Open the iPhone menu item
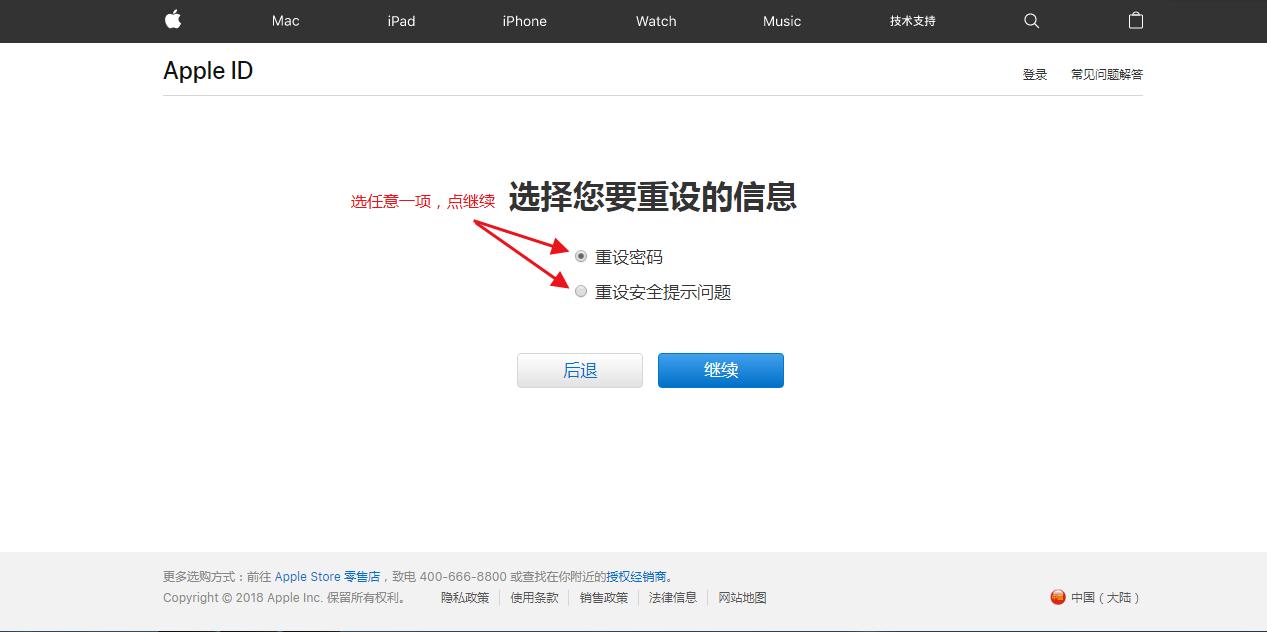Image resolution: width=1267 pixels, height=632 pixels. pyautogui.click(x=524, y=21)
